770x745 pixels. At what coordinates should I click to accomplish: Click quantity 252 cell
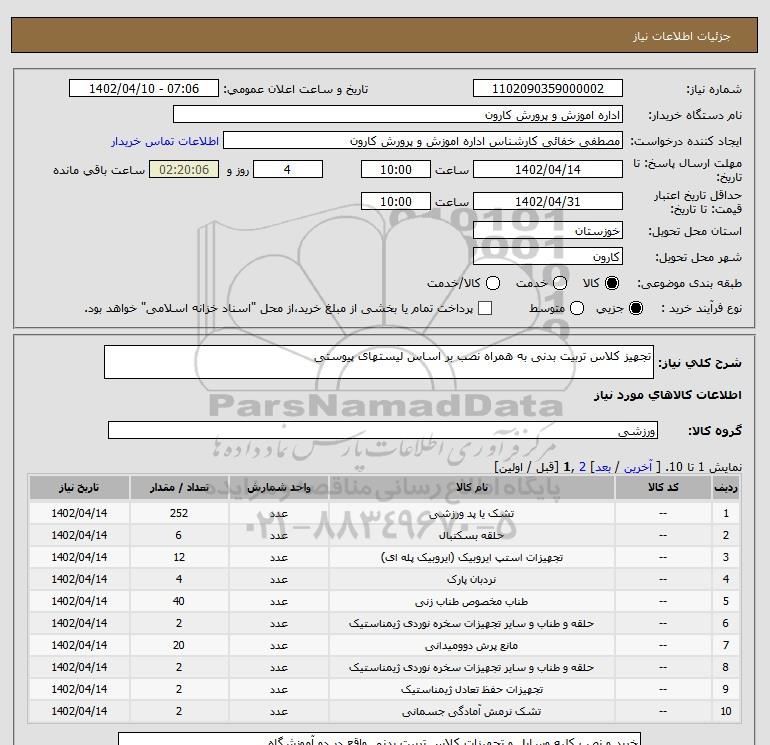click(179, 513)
